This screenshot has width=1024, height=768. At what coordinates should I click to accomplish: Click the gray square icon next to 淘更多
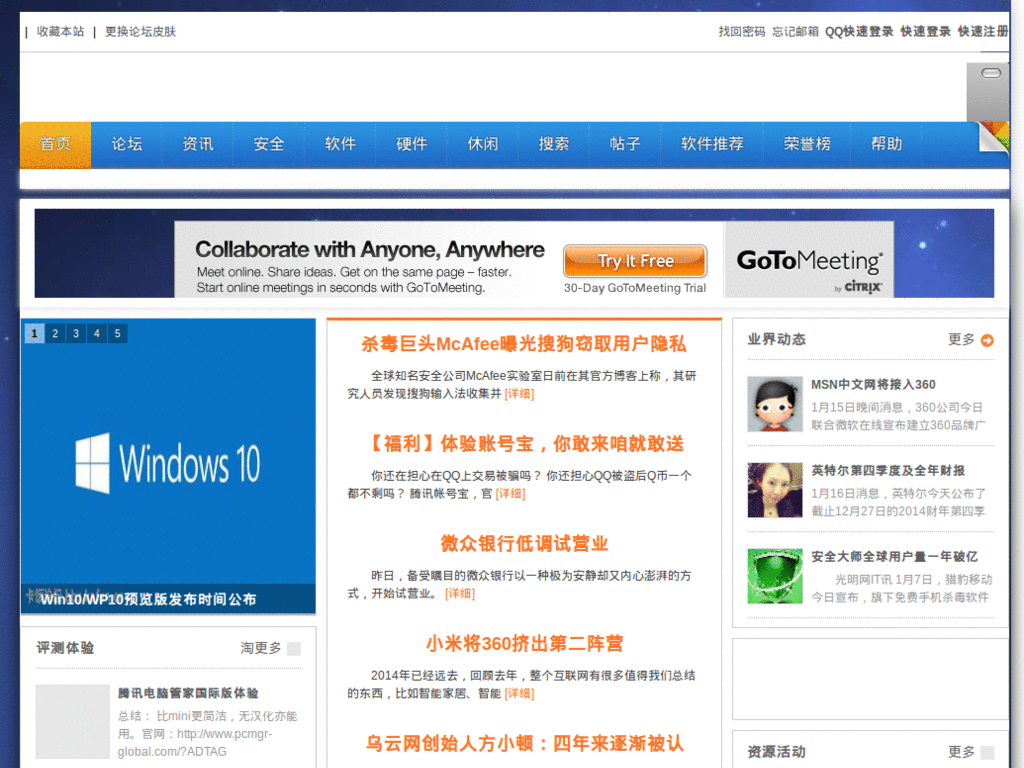click(293, 649)
